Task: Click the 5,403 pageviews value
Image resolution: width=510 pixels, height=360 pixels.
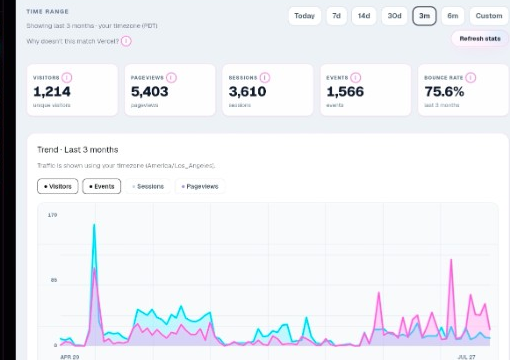Action: [150, 92]
